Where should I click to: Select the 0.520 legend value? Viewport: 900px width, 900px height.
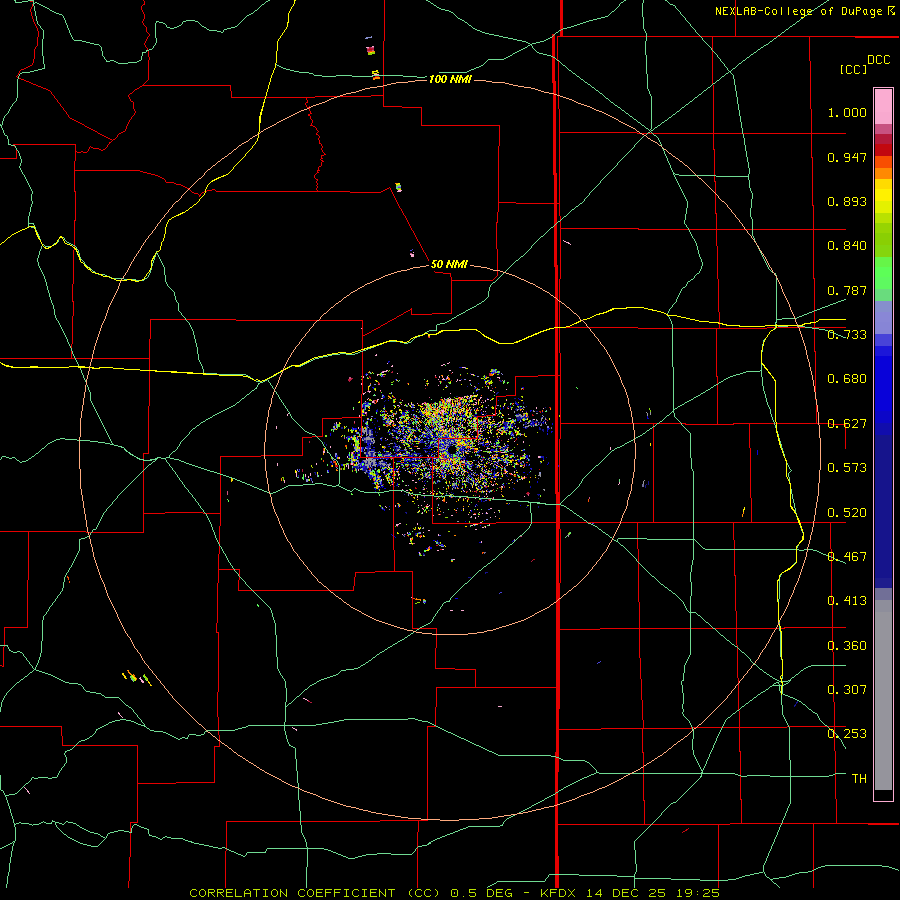[x=847, y=513]
